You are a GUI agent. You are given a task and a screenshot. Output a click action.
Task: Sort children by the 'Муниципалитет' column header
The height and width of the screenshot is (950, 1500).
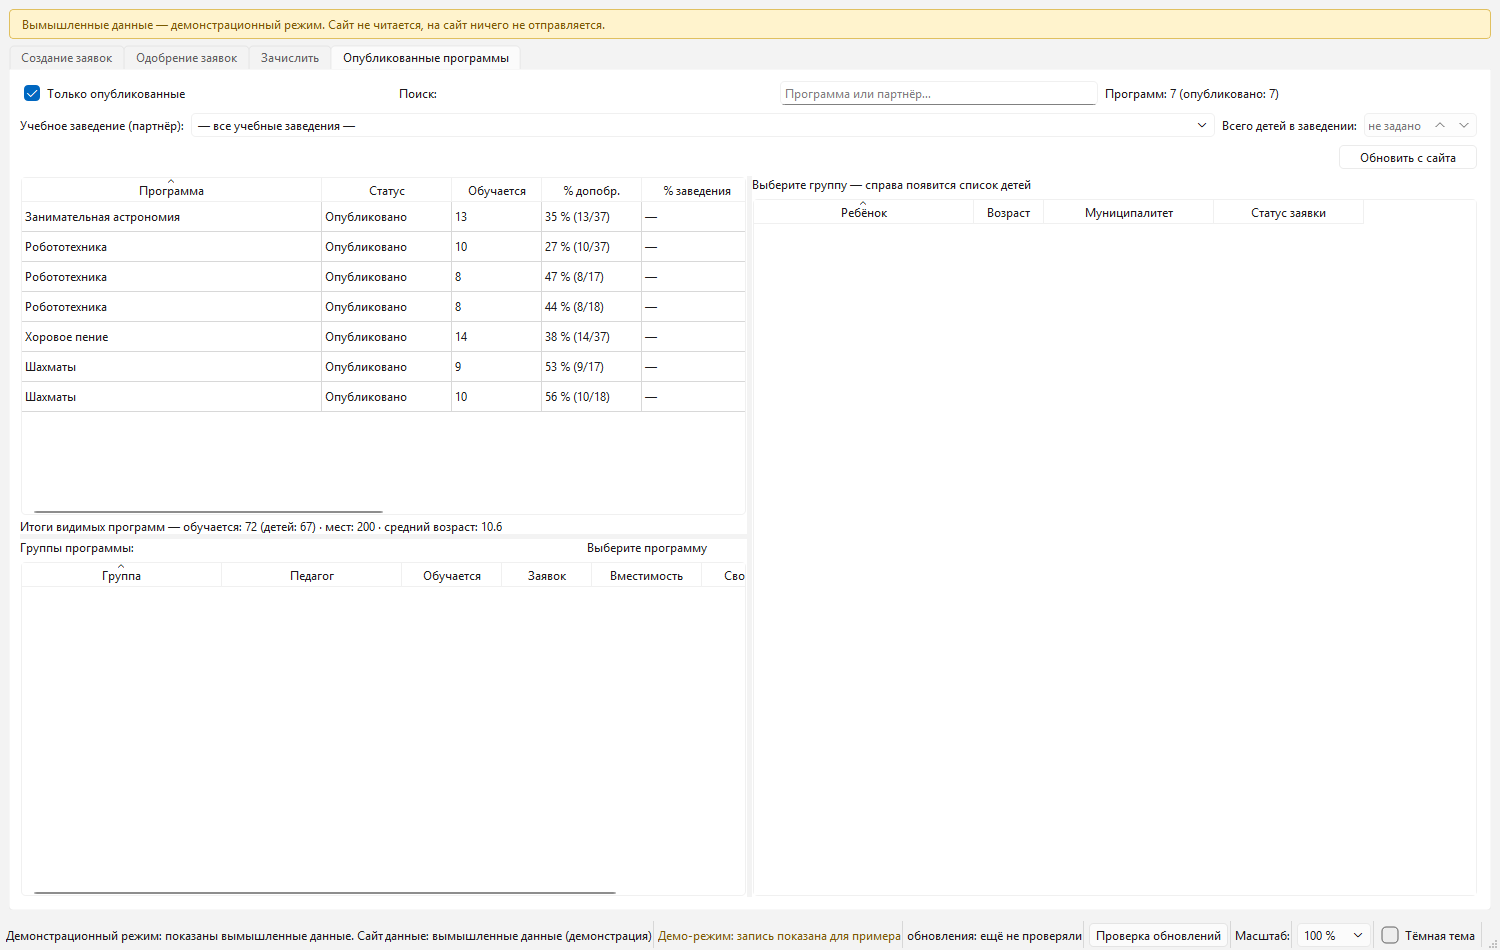coord(1129,212)
